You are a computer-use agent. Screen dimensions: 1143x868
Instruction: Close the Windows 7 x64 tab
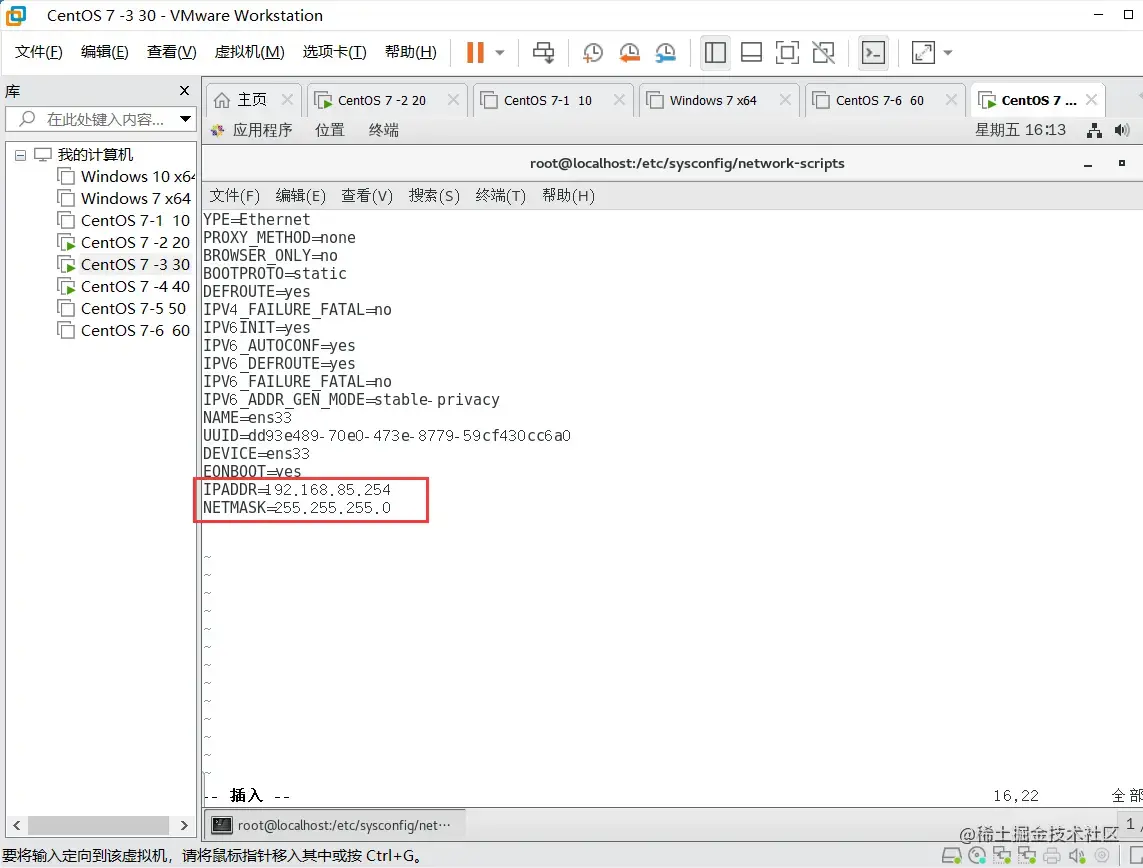point(785,100)
